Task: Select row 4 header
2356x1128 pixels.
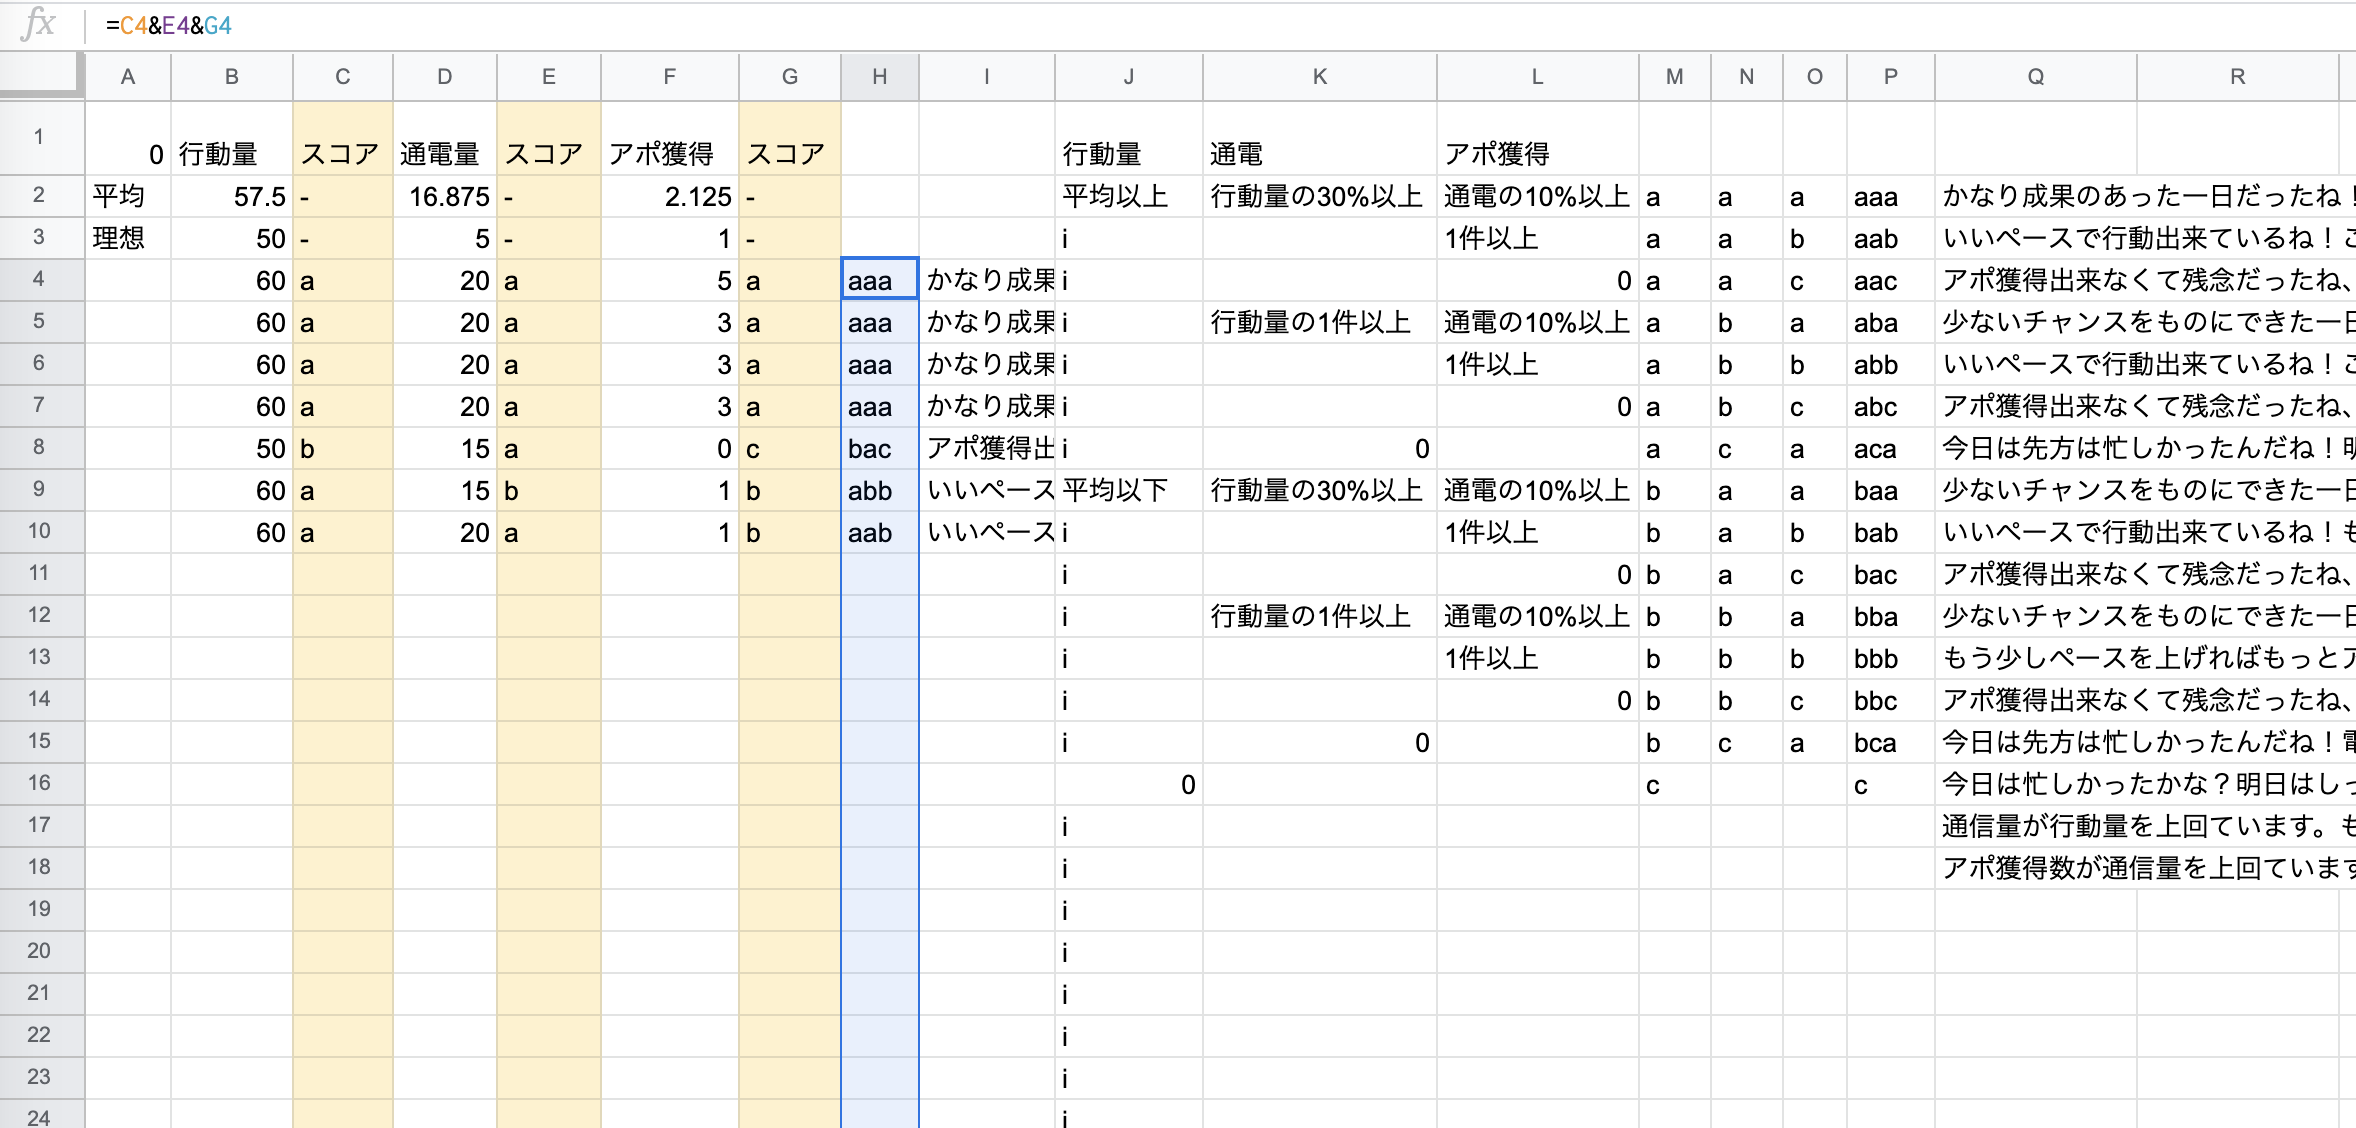Action: point(39,280)
